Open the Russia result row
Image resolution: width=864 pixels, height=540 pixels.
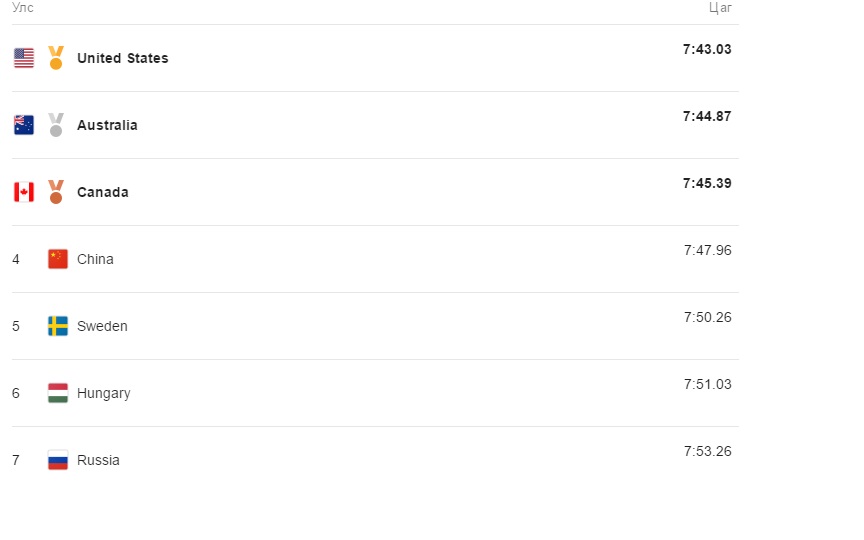(x=375, y=460)
